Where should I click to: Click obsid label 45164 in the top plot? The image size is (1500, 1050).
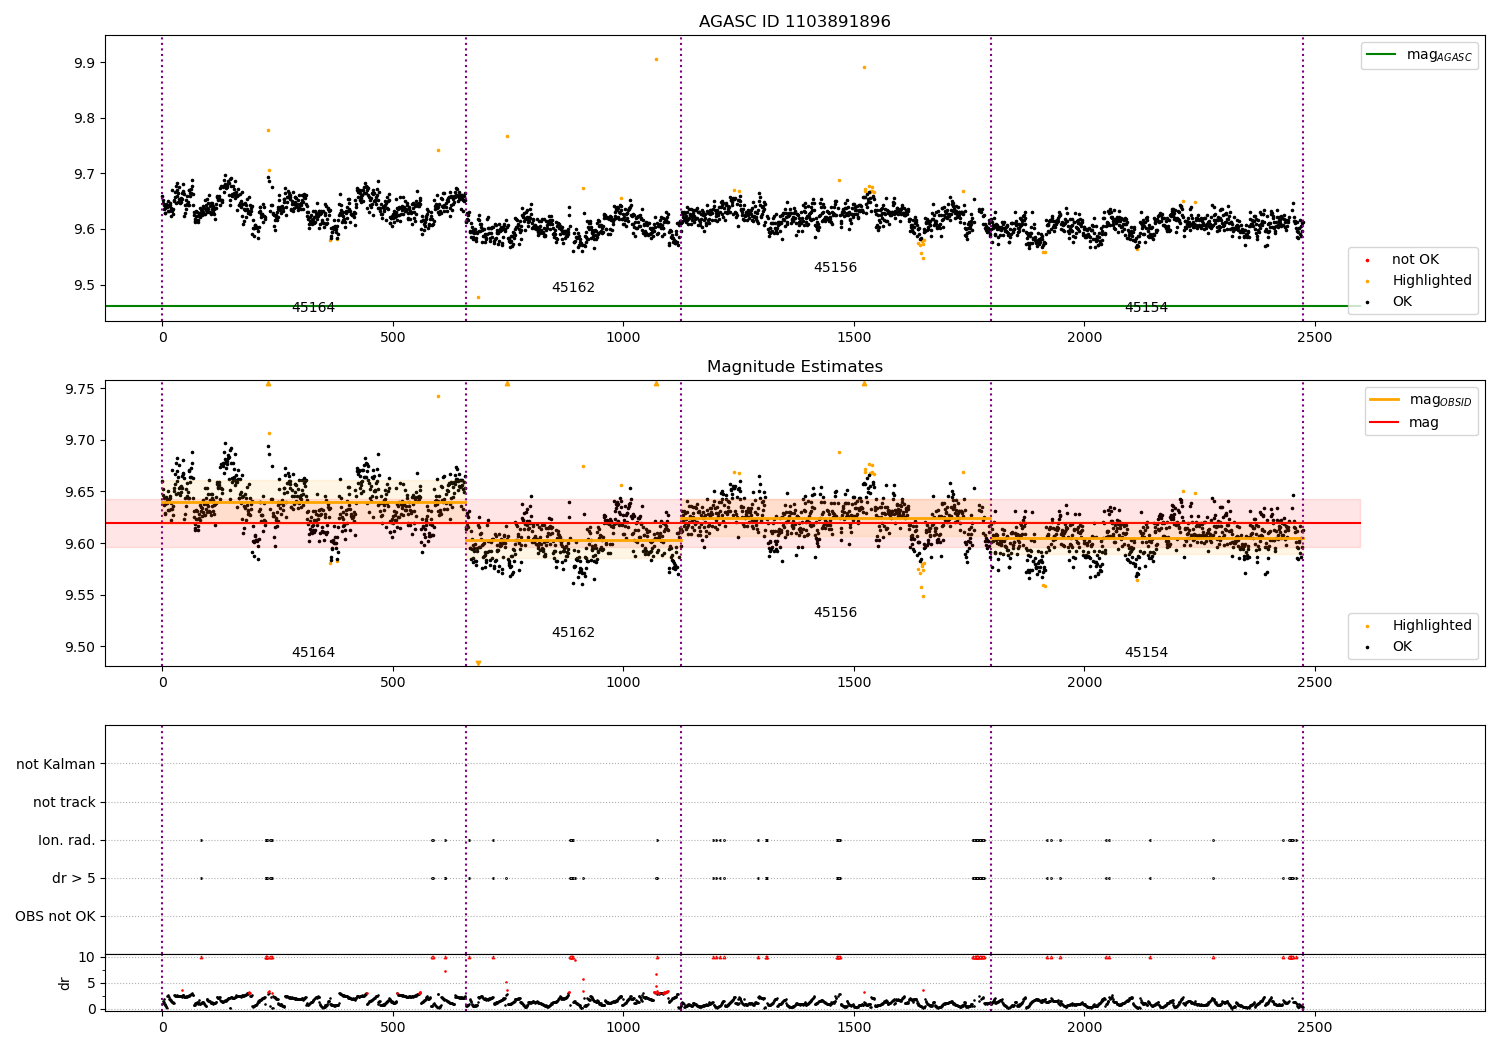coord(313,308)
